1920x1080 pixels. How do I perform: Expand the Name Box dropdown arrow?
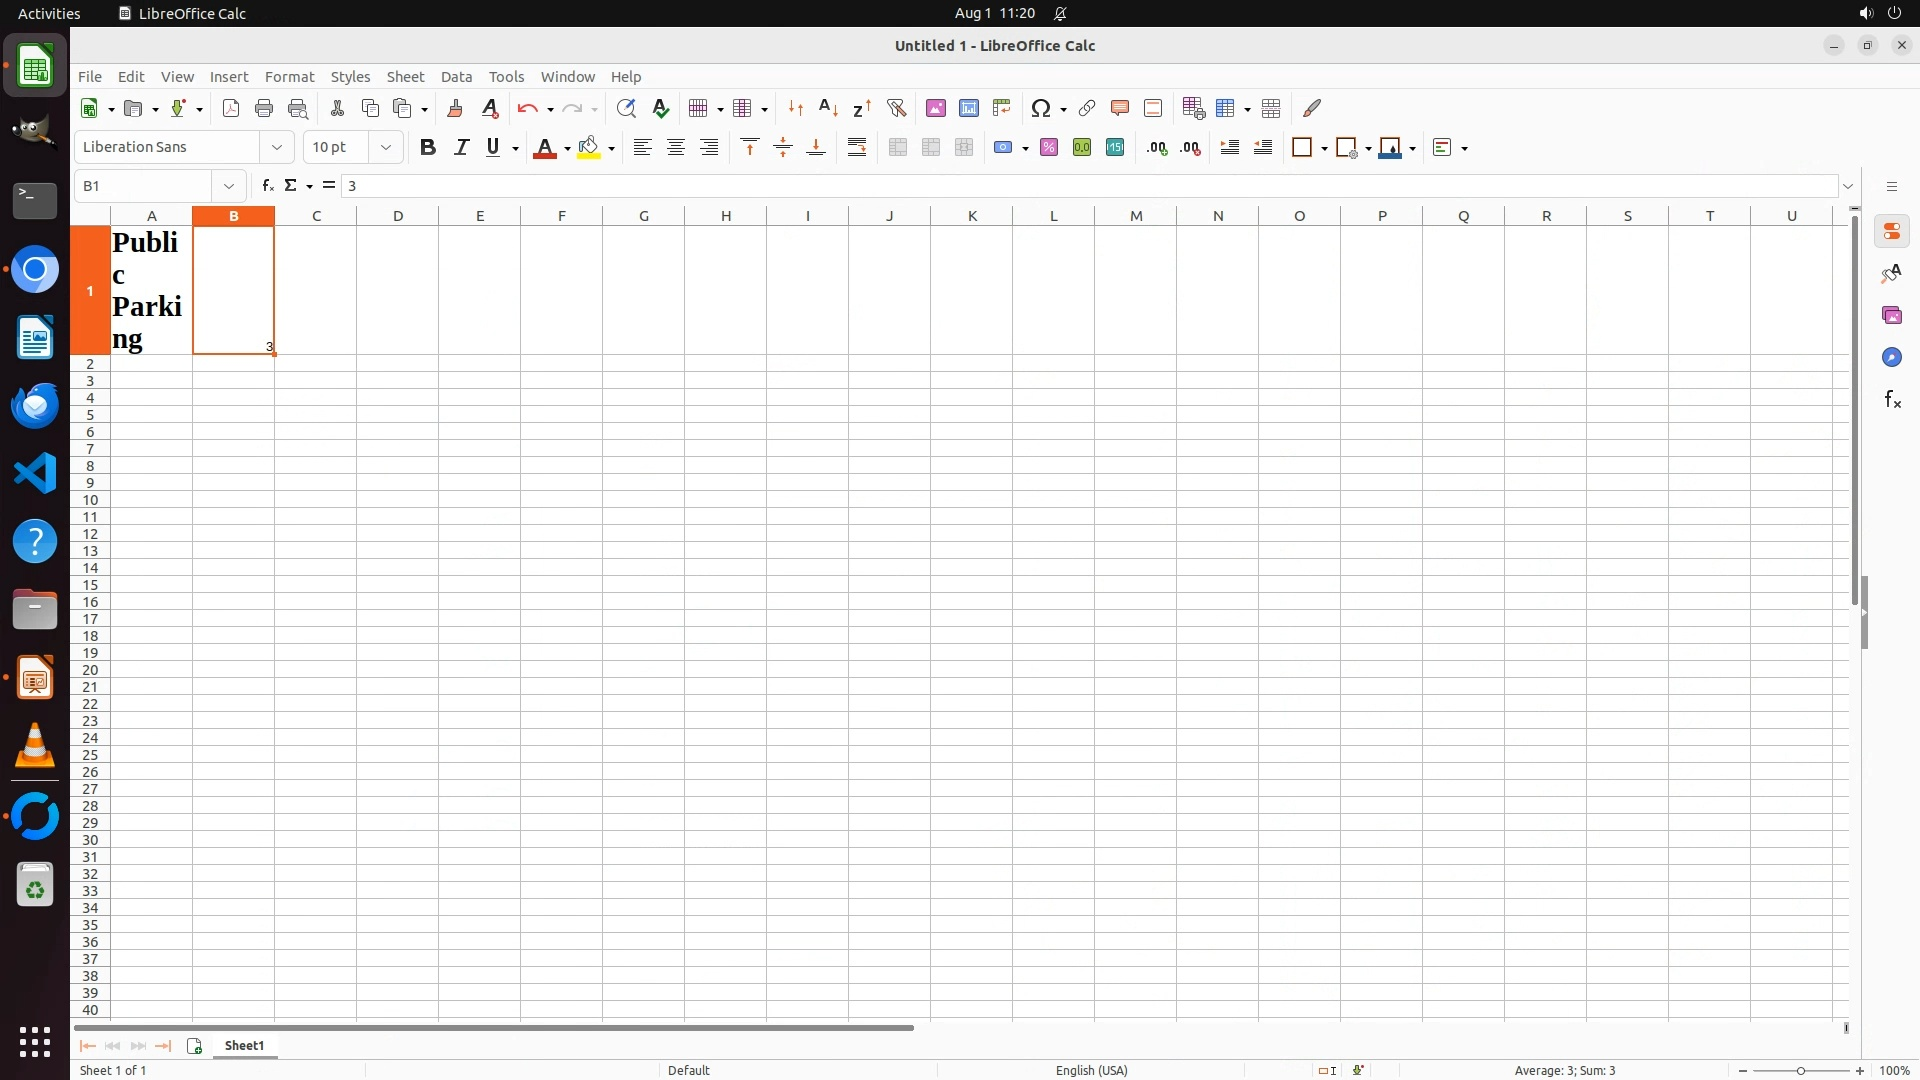[229, 186]
